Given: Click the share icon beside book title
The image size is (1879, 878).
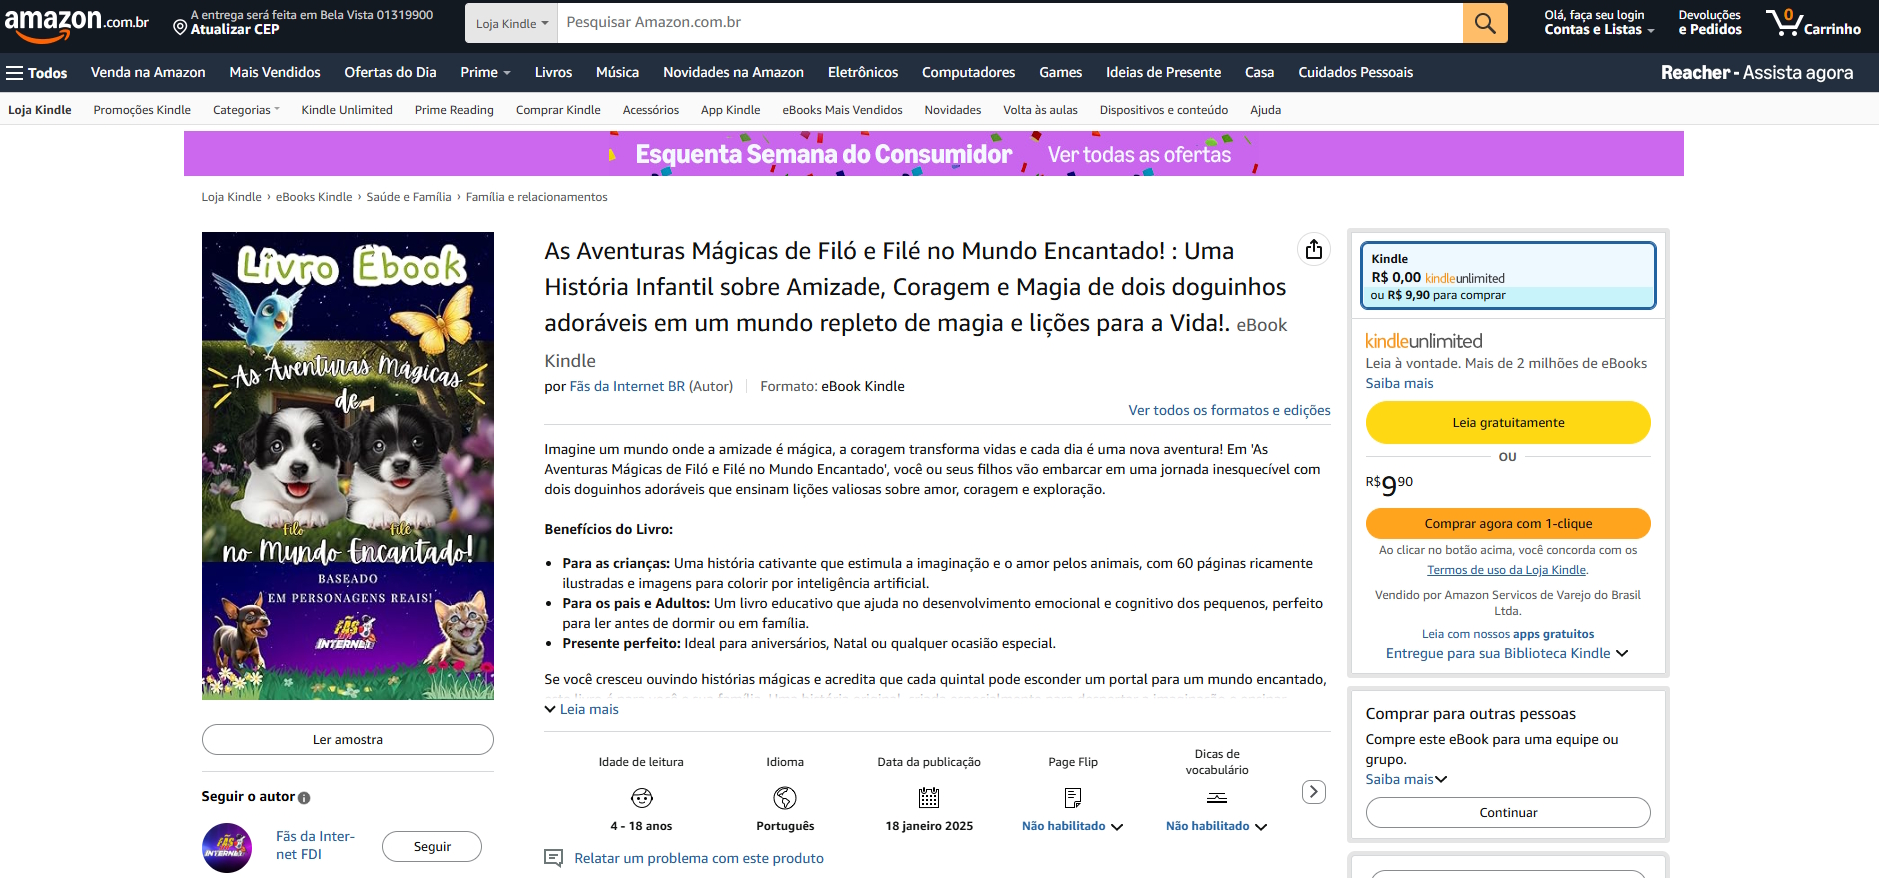Looking at the screenshot, I should tap(1314, 249).
